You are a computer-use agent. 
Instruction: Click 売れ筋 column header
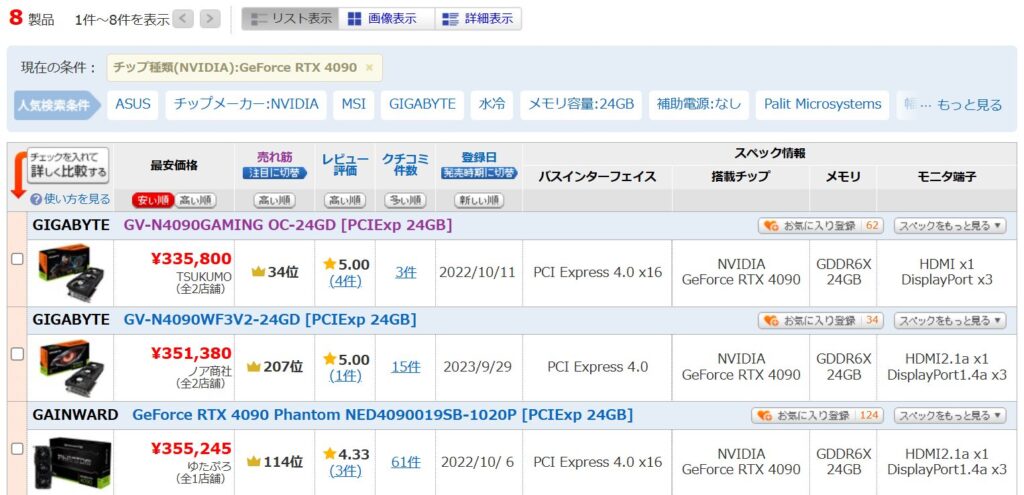(274, 157)
